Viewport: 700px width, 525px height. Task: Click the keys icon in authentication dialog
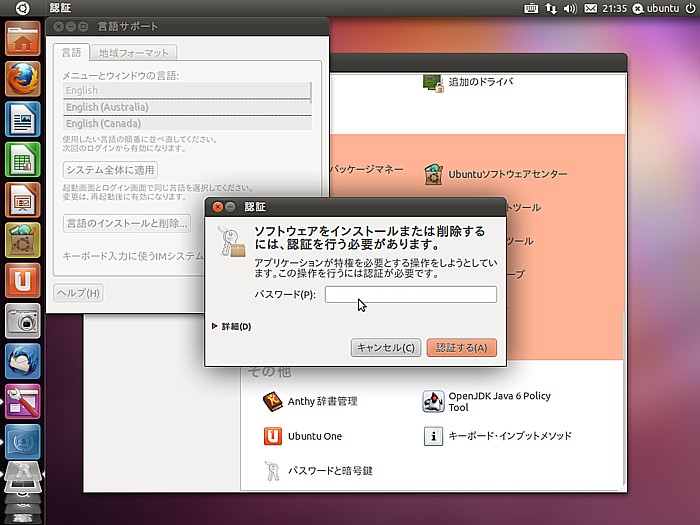click(x=231, y=241)
